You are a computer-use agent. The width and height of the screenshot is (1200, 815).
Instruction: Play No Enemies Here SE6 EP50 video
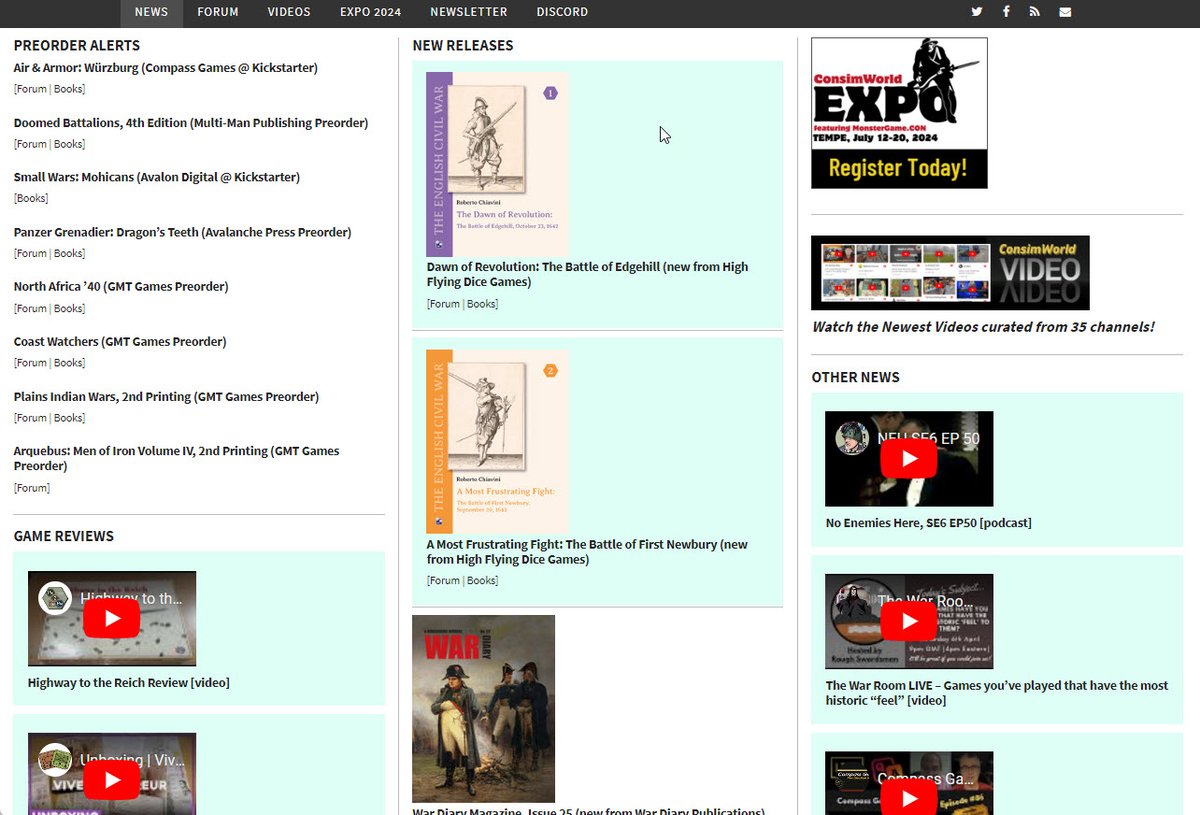pos(908,459)
